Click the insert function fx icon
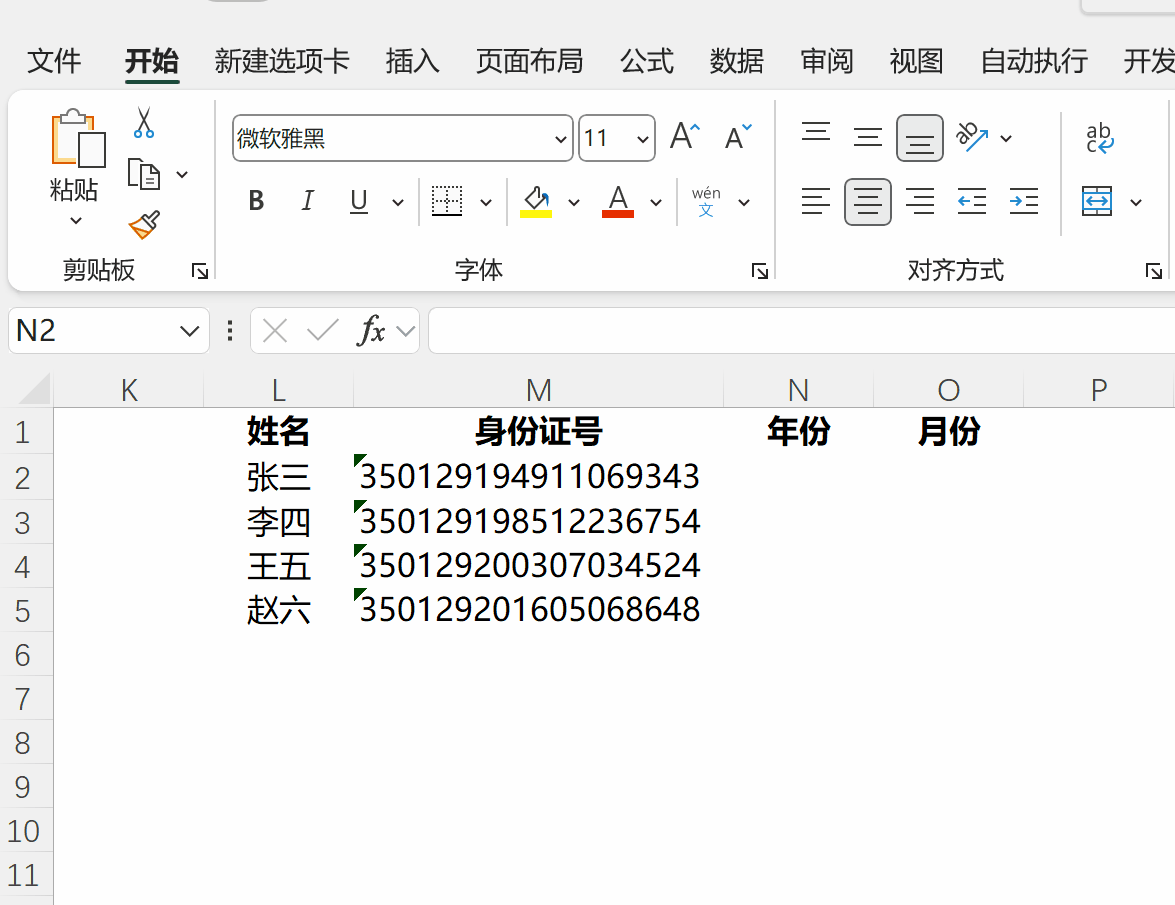The image size is (1175, 905). pos(371,330)
